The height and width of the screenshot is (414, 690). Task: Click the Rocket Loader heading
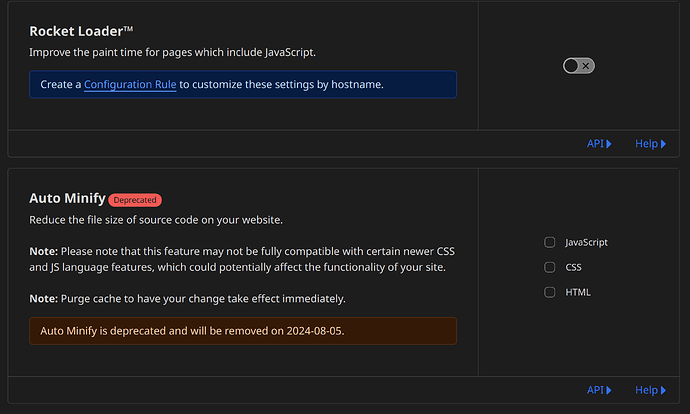[x=81, y=31]
